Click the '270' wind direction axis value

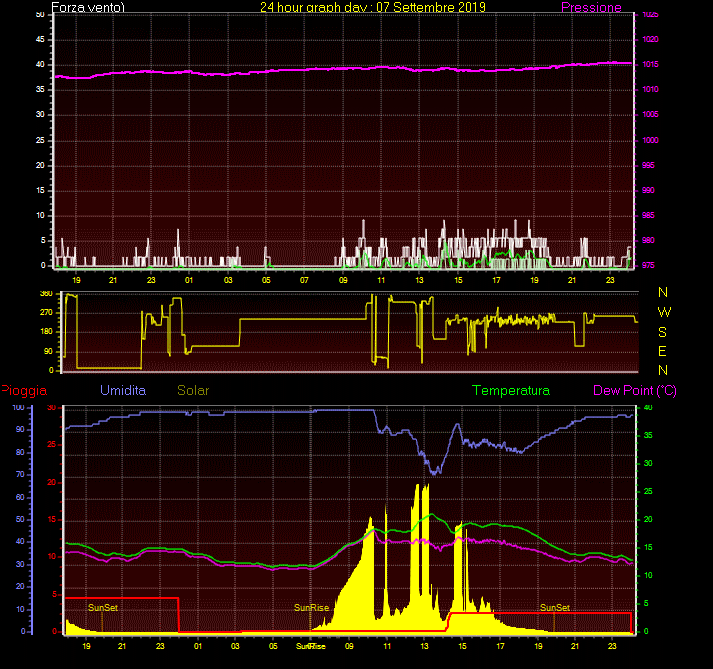(x=46, y=312)
